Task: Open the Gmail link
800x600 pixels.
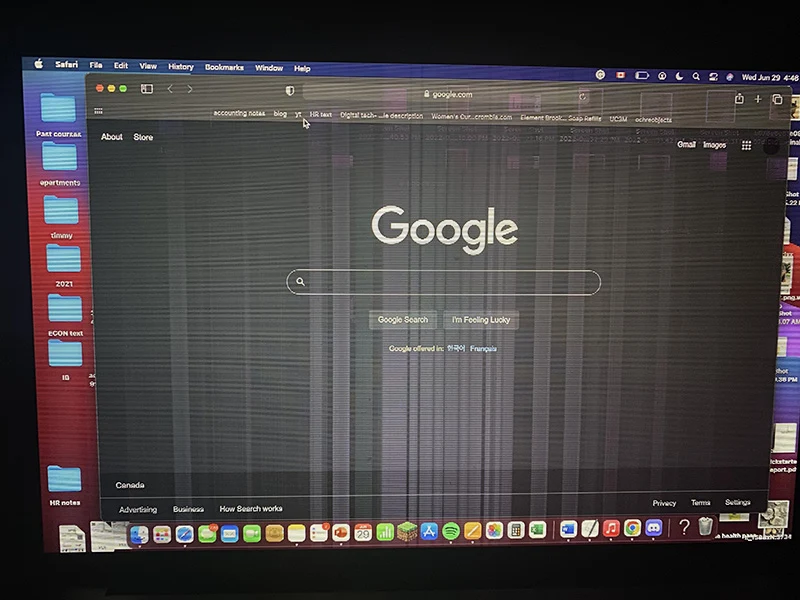Action: pos(686,144)
